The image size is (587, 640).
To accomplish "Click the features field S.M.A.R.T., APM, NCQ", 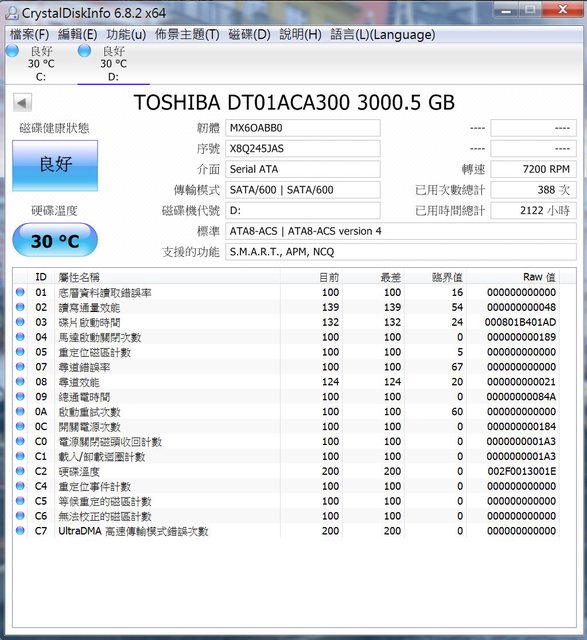I will 400,252.
